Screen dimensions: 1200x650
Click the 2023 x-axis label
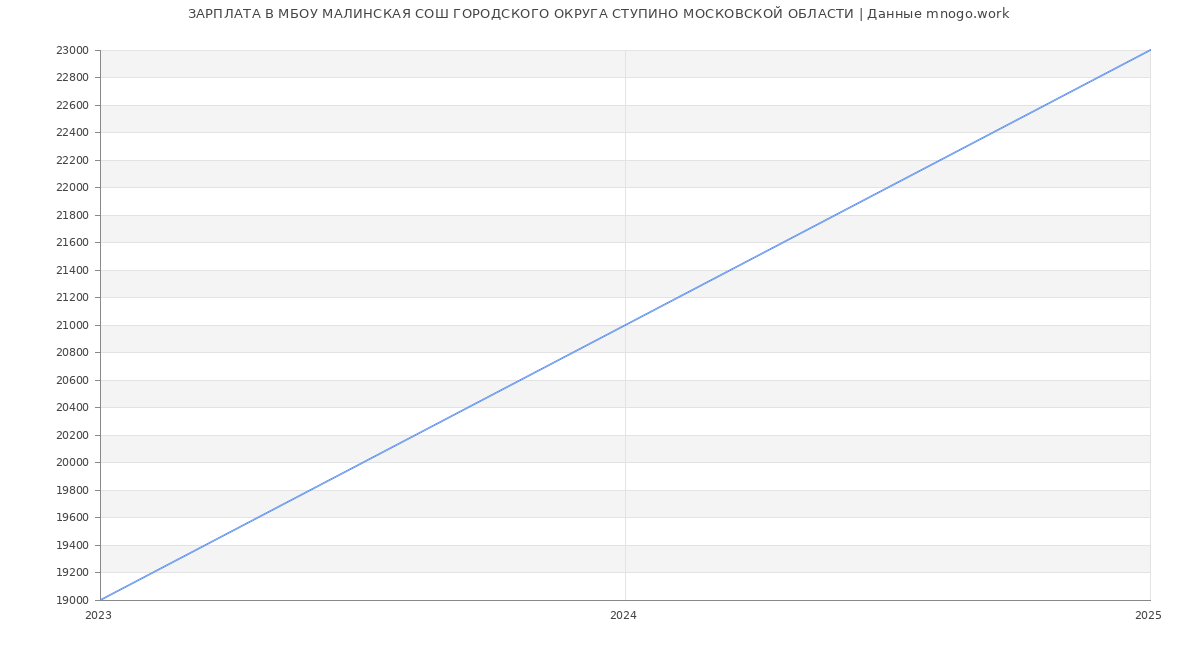tap(99, 616)
